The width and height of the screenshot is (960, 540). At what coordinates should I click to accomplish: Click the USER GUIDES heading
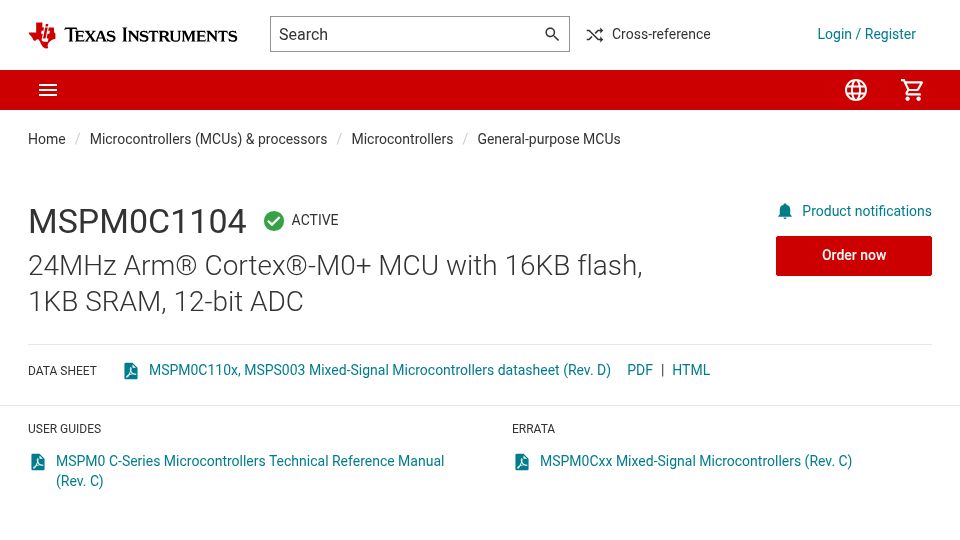click(64, 429)
